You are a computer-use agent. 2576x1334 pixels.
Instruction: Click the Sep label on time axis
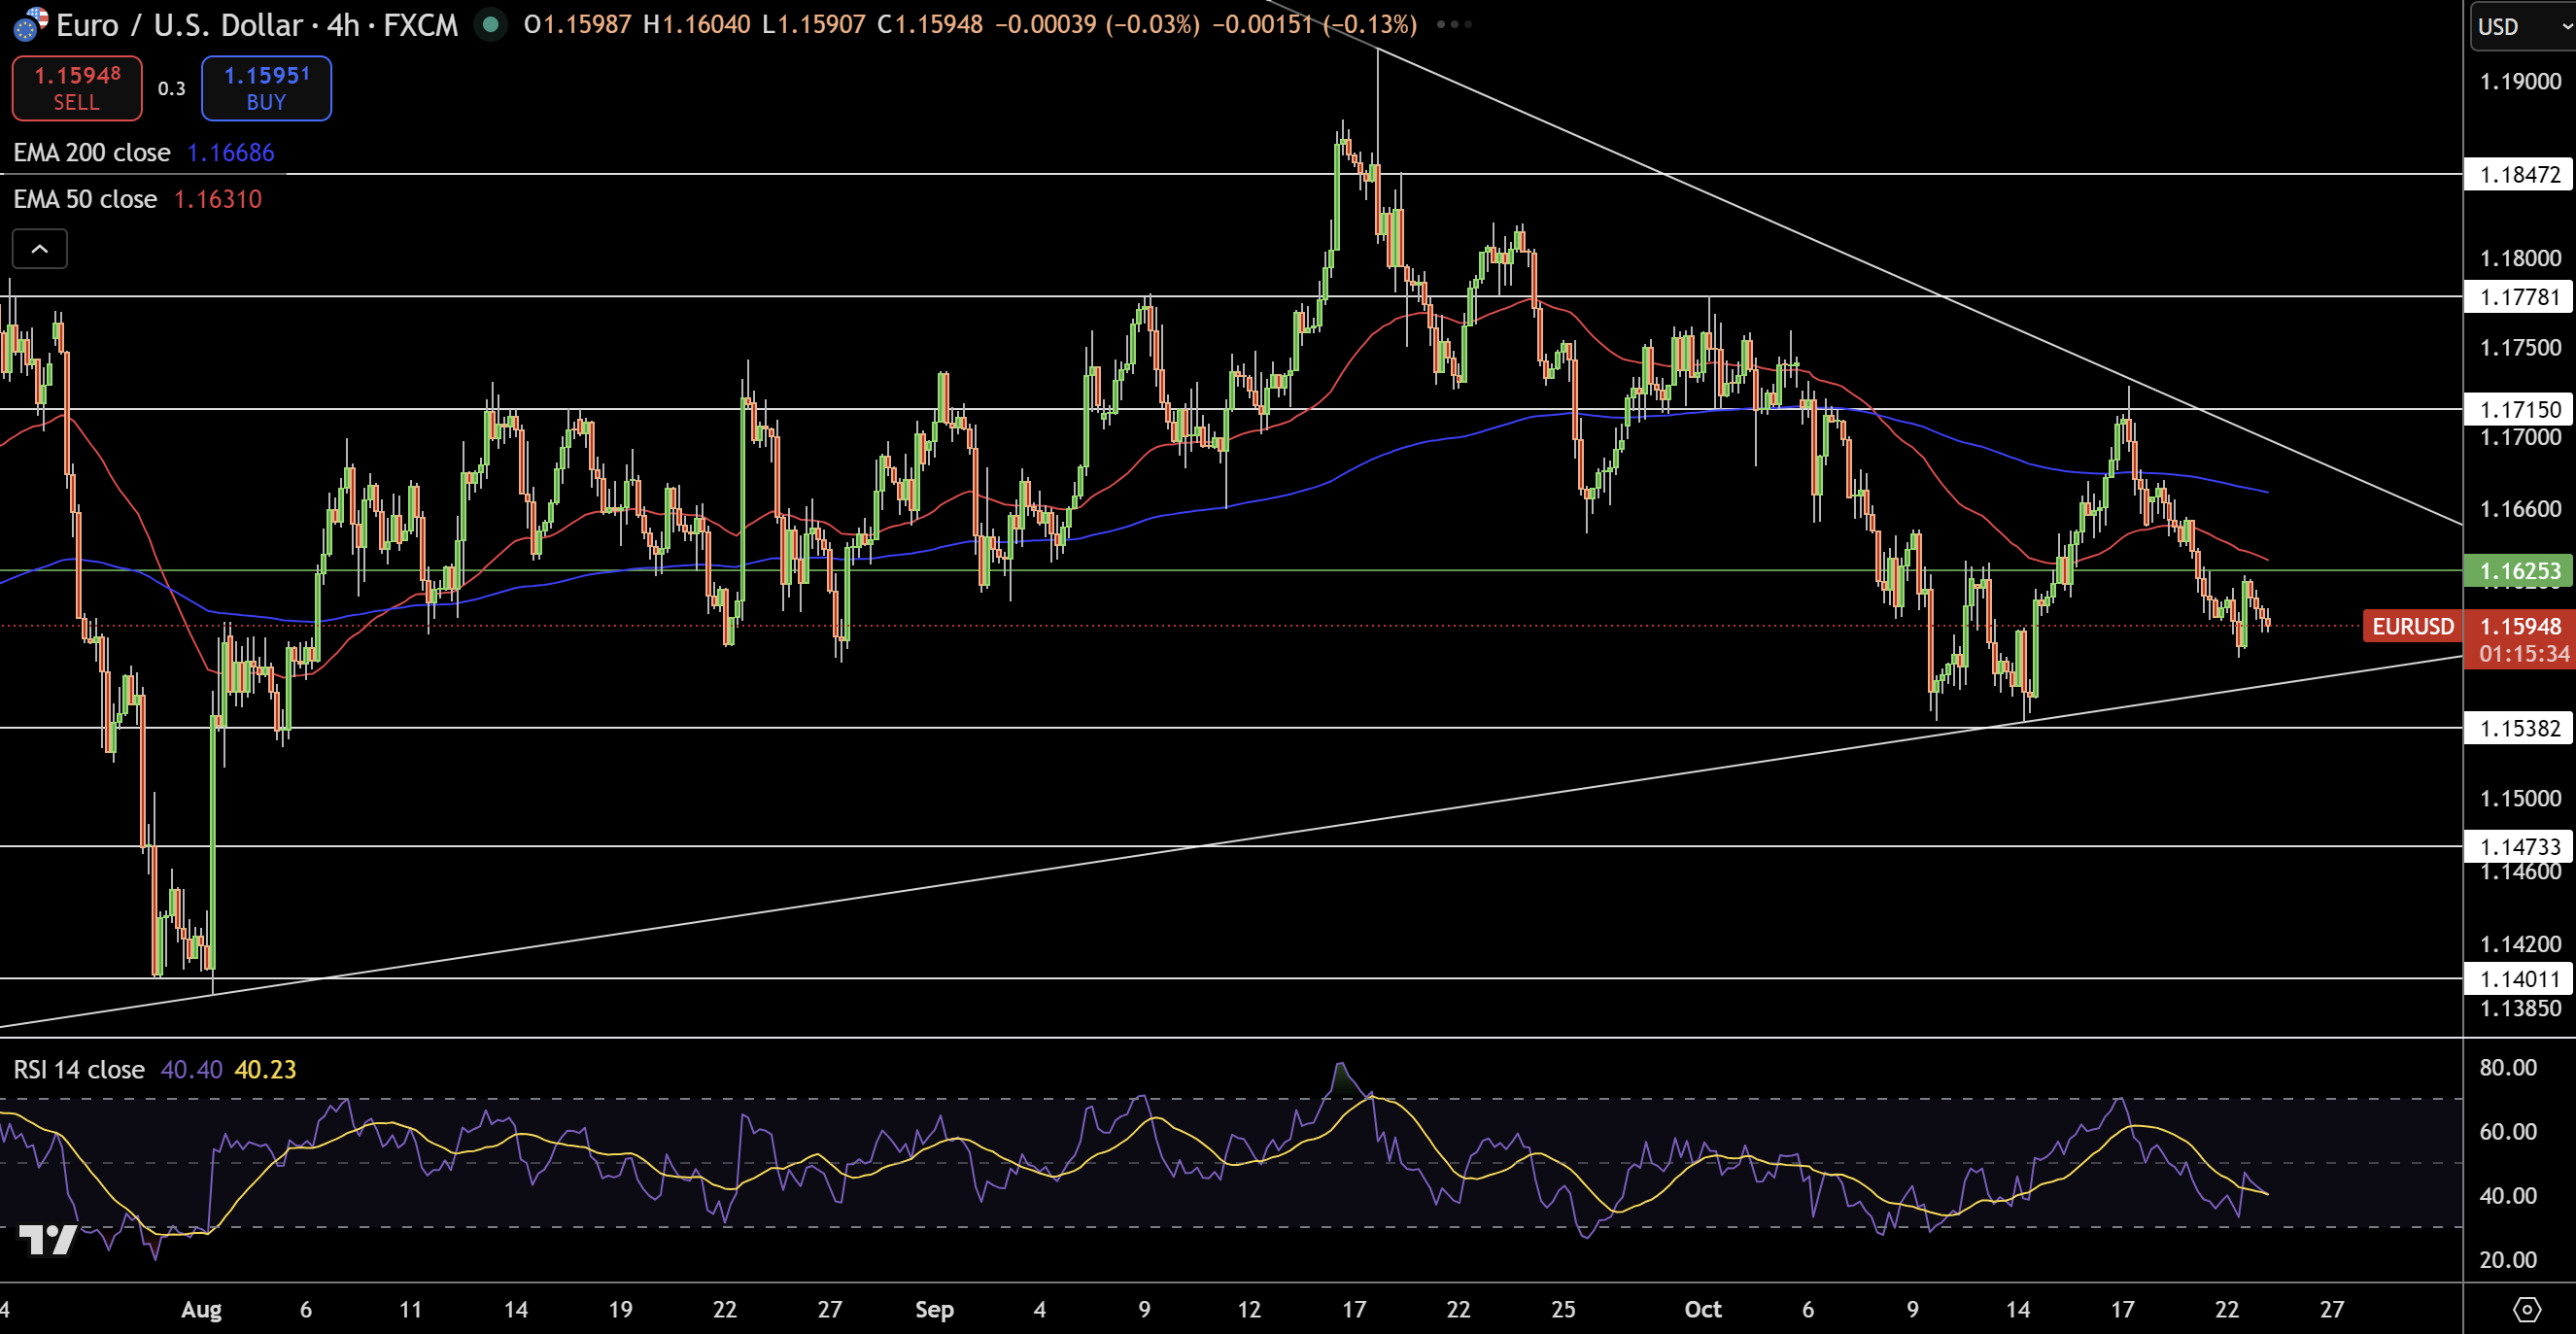pos(934,1309)
